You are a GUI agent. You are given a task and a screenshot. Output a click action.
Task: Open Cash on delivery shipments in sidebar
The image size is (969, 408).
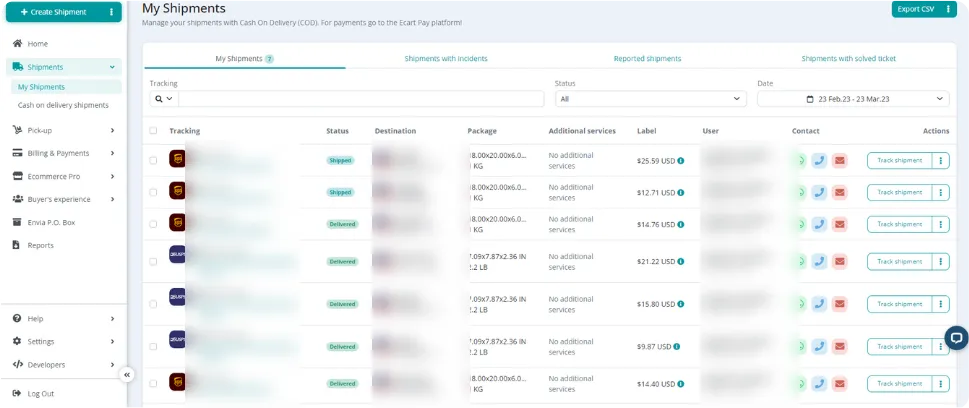63,105
